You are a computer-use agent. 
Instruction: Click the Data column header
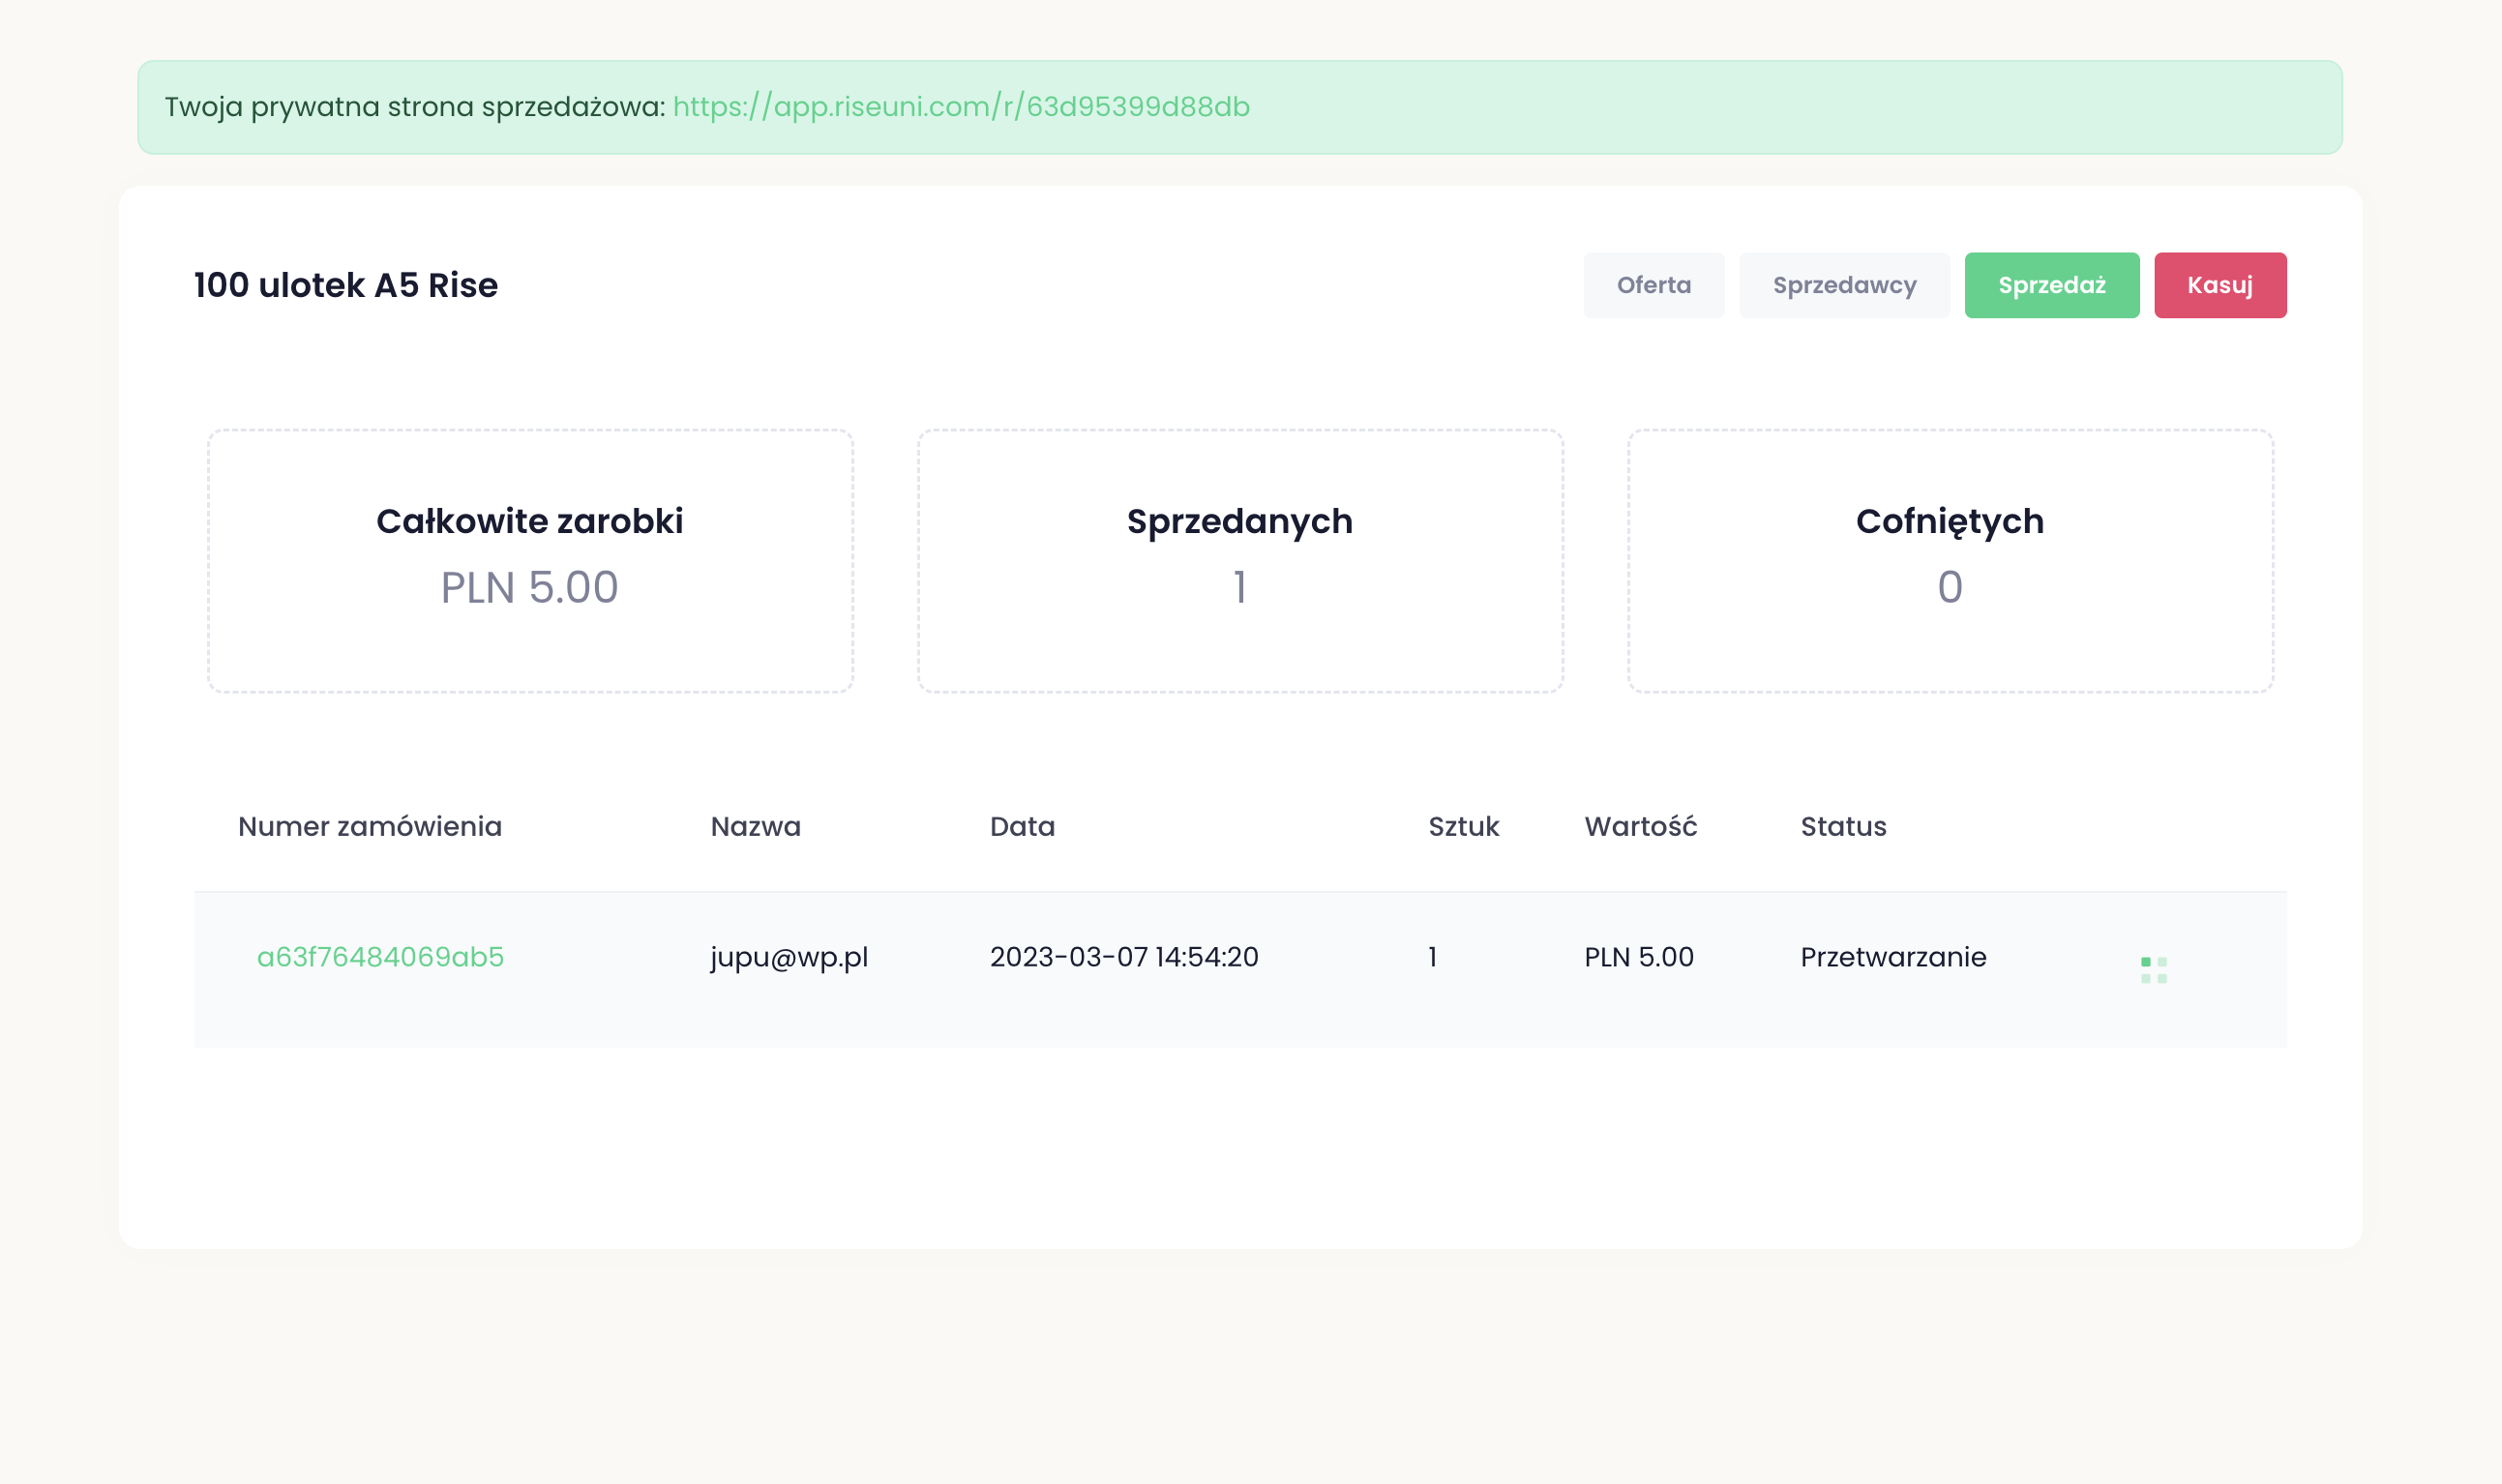click(x=1022, y=826)
